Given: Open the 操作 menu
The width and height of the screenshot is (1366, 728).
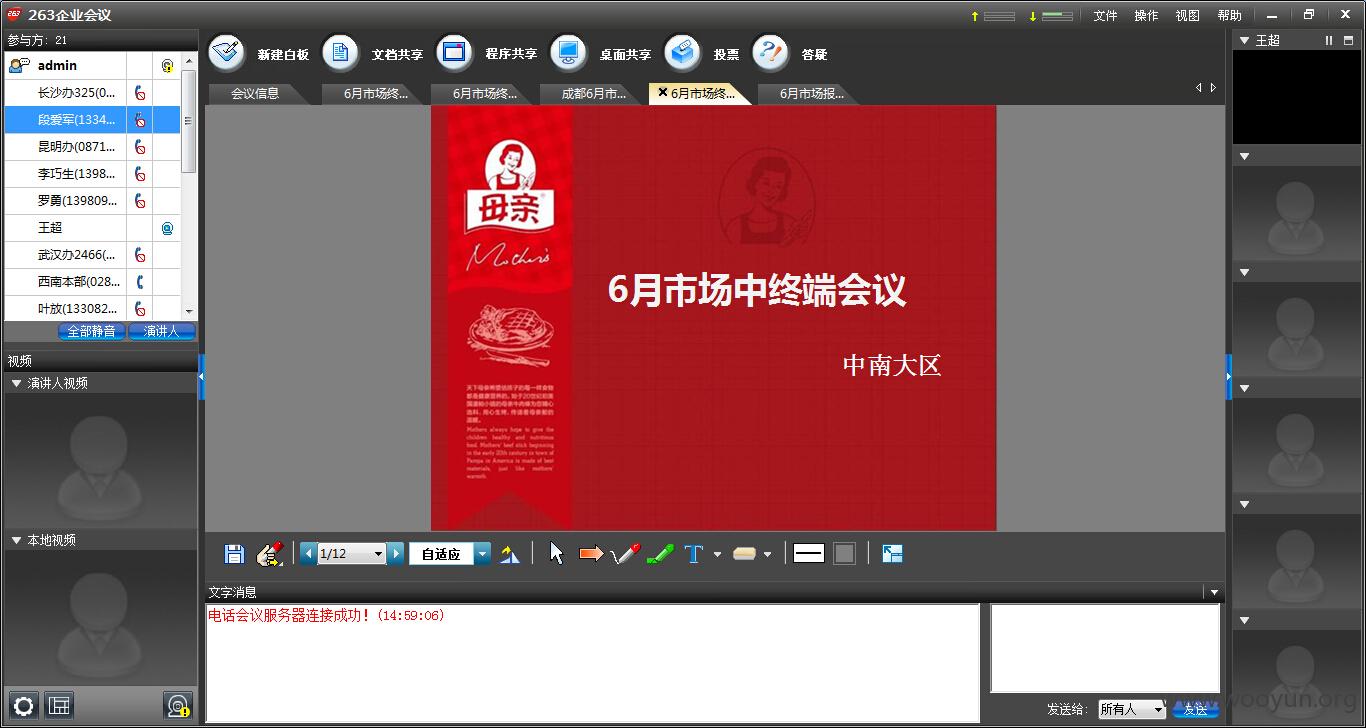Looking at the screenshot, I should pyautogui.click(x=1146, y=15).
